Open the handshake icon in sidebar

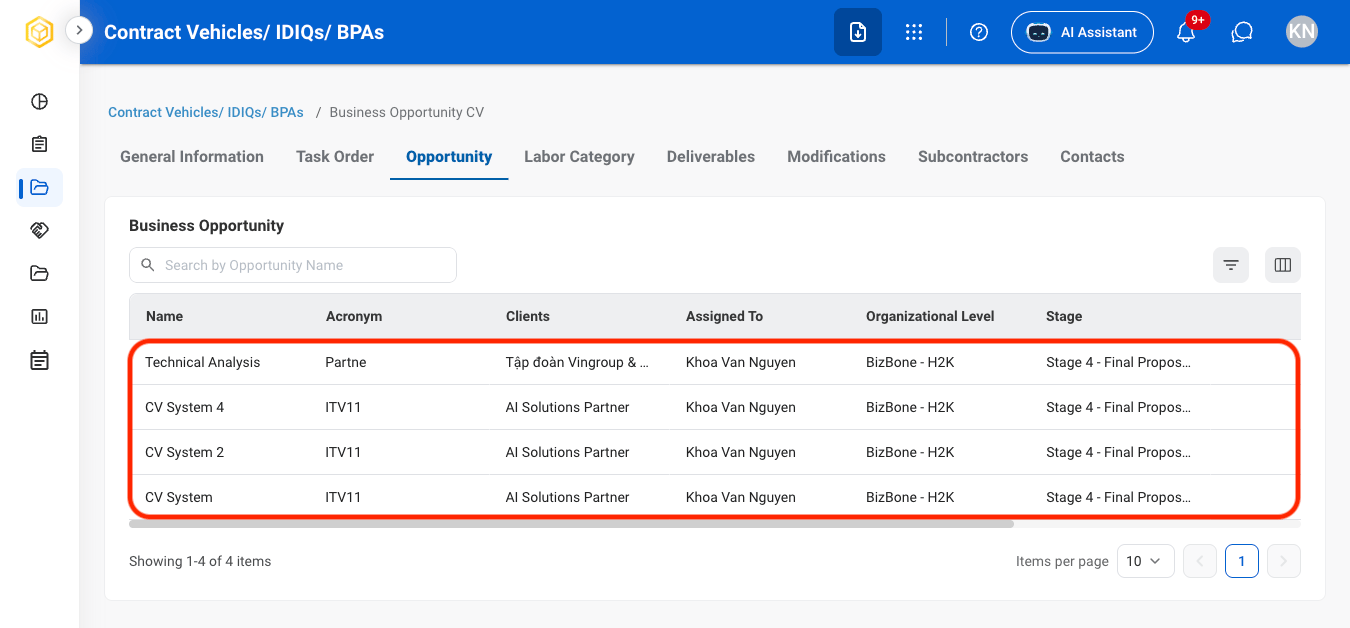pyautogui.click(x=39, y=230)
